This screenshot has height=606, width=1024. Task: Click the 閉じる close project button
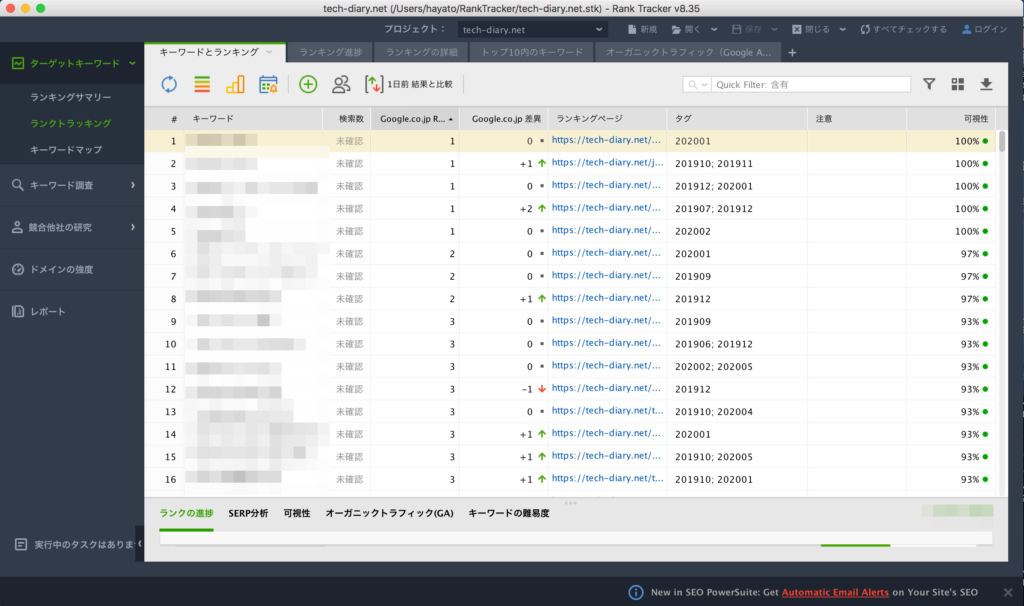[810, 29]
